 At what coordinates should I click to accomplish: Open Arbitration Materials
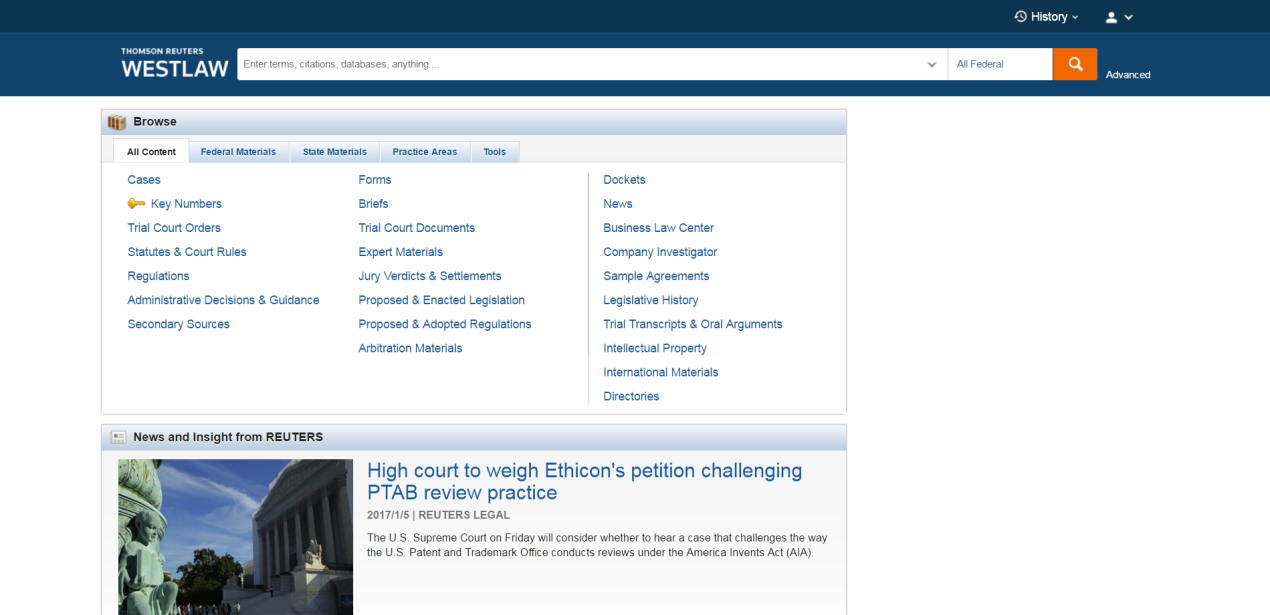tap(410, 348)
